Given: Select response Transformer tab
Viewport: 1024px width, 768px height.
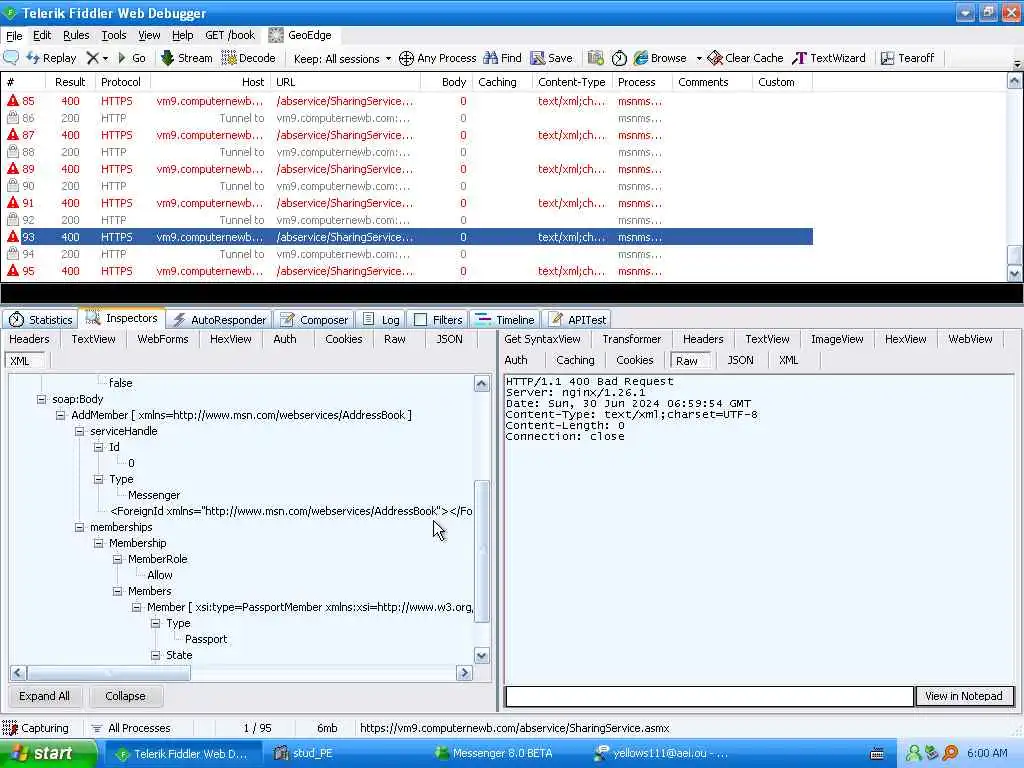Looking at the screenshot, I should point(632,339).
